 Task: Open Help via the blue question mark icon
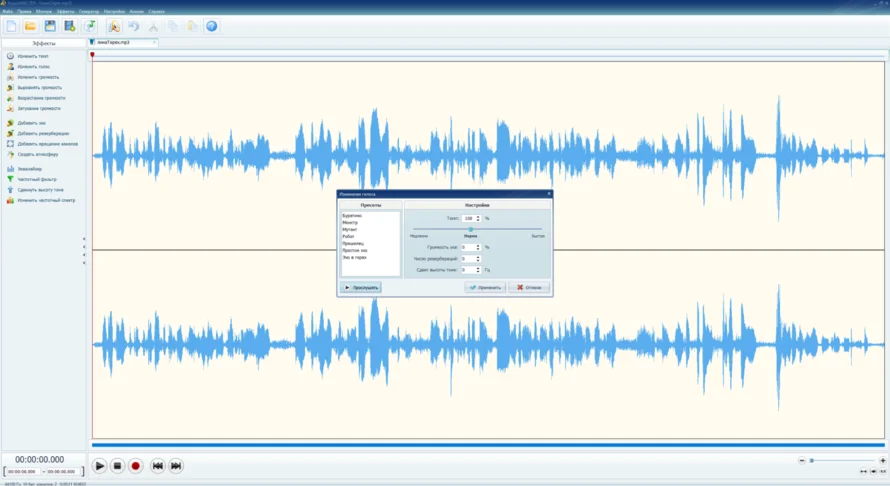click(211, 26)
